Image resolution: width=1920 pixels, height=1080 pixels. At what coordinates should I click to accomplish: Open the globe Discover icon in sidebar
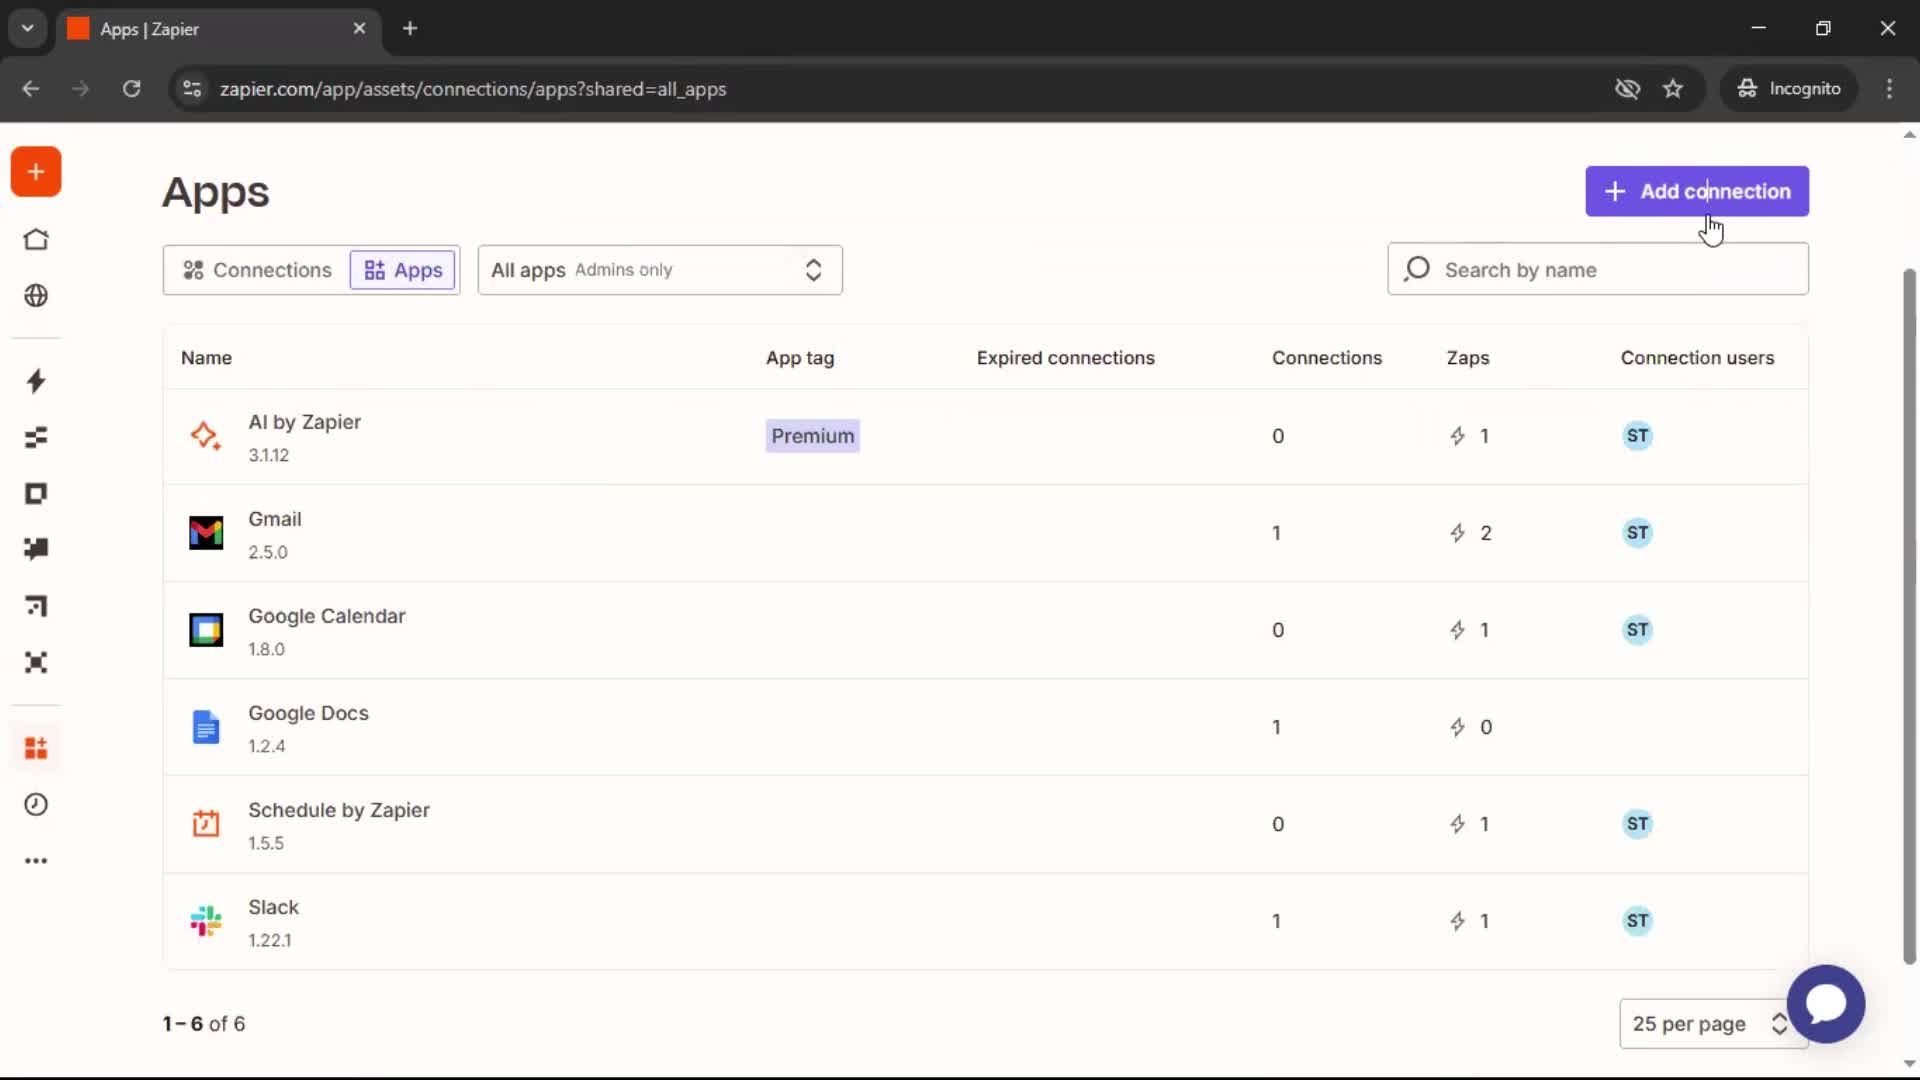point(36,296)
